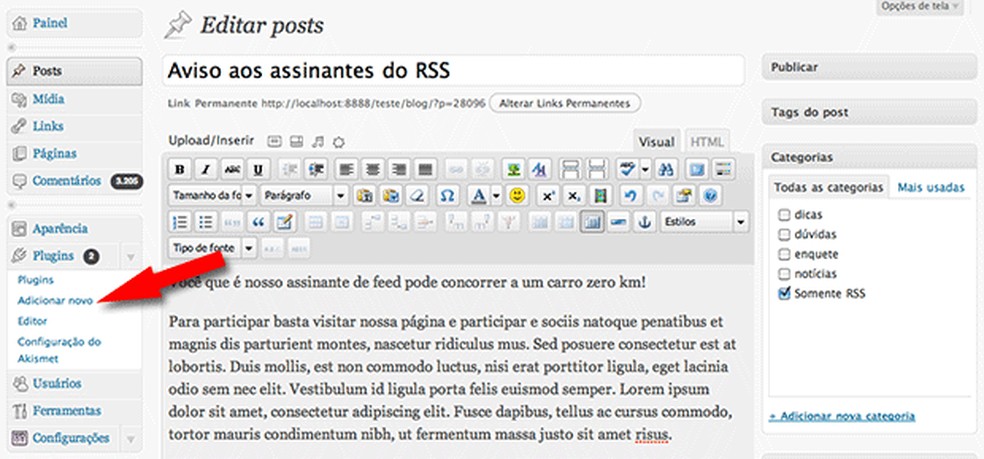Format selection as blockquote
Image resolution: width=984 pixels, height=459 pixels.
(258, 222)
